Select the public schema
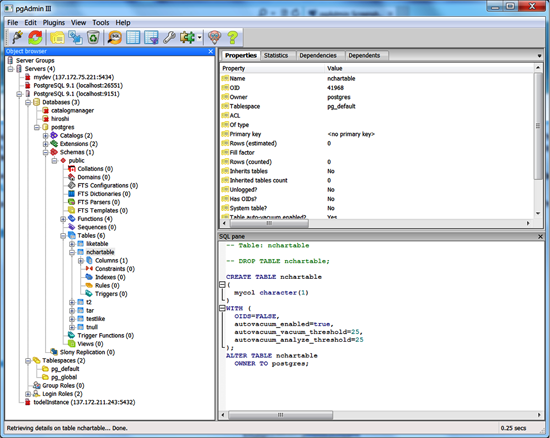The width and height of the screenshot is (550, 438). 76,161
